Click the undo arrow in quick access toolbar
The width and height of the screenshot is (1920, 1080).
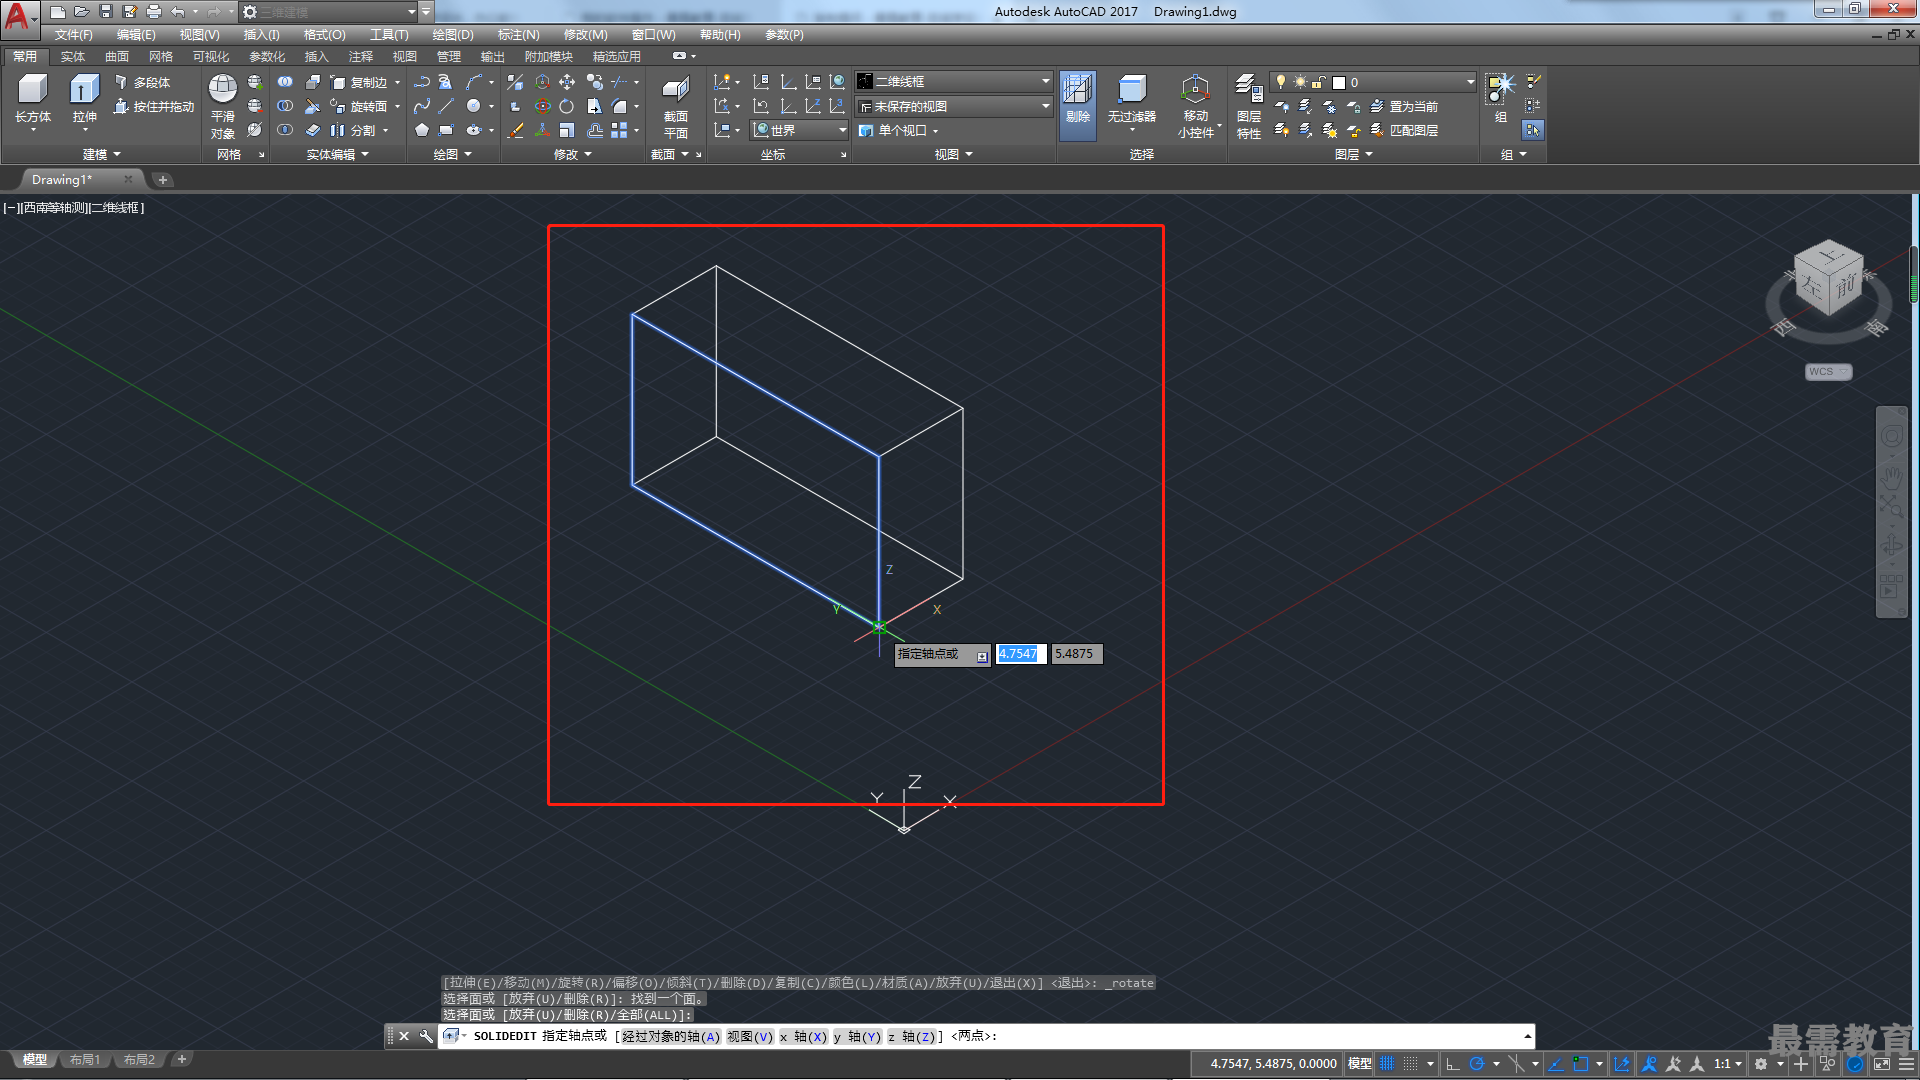(177, 12)
